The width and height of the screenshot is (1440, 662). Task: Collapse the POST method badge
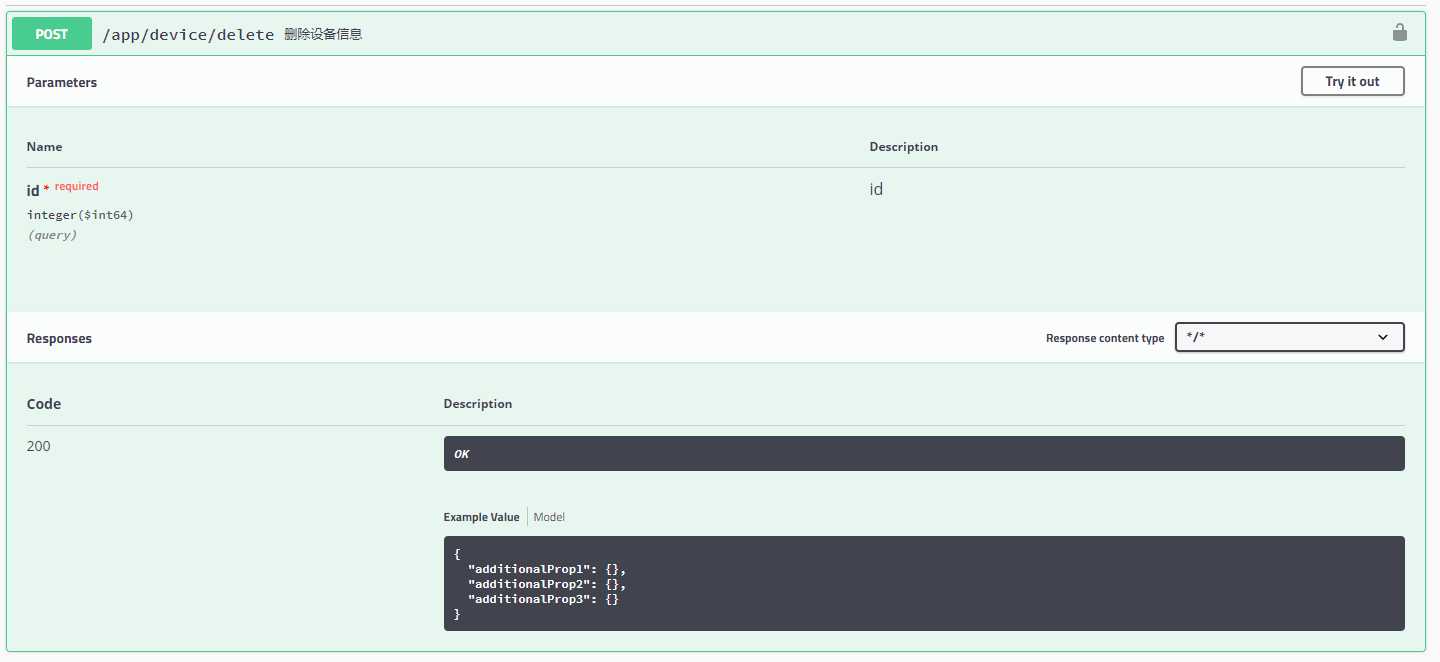[52, 34]
